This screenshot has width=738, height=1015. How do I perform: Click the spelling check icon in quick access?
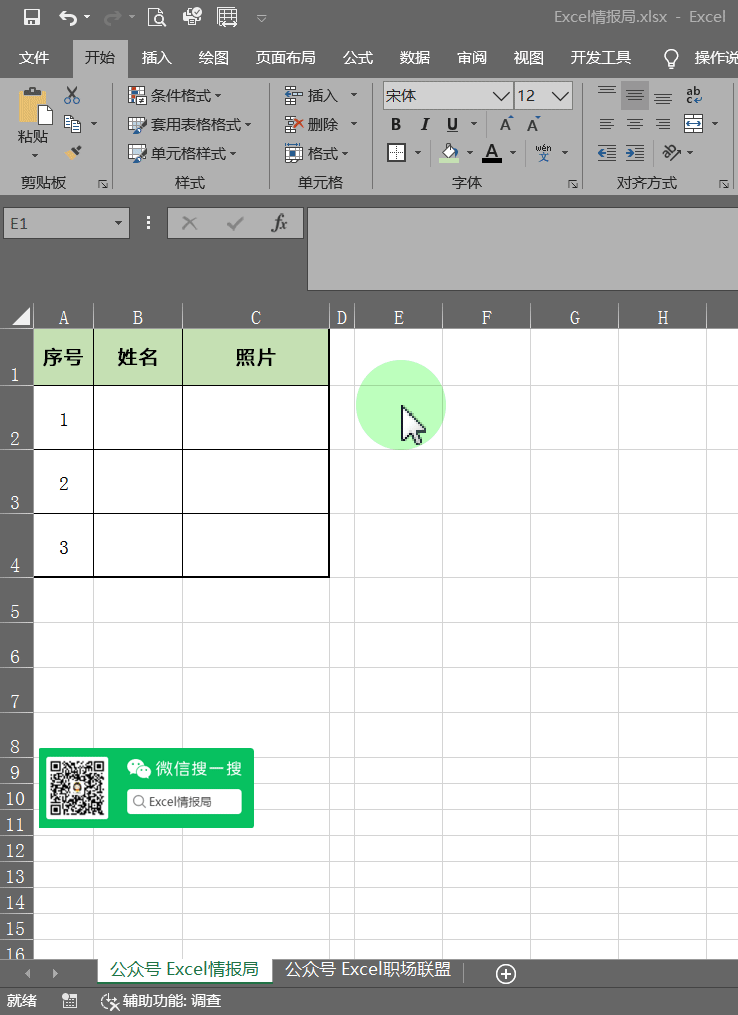192,17
